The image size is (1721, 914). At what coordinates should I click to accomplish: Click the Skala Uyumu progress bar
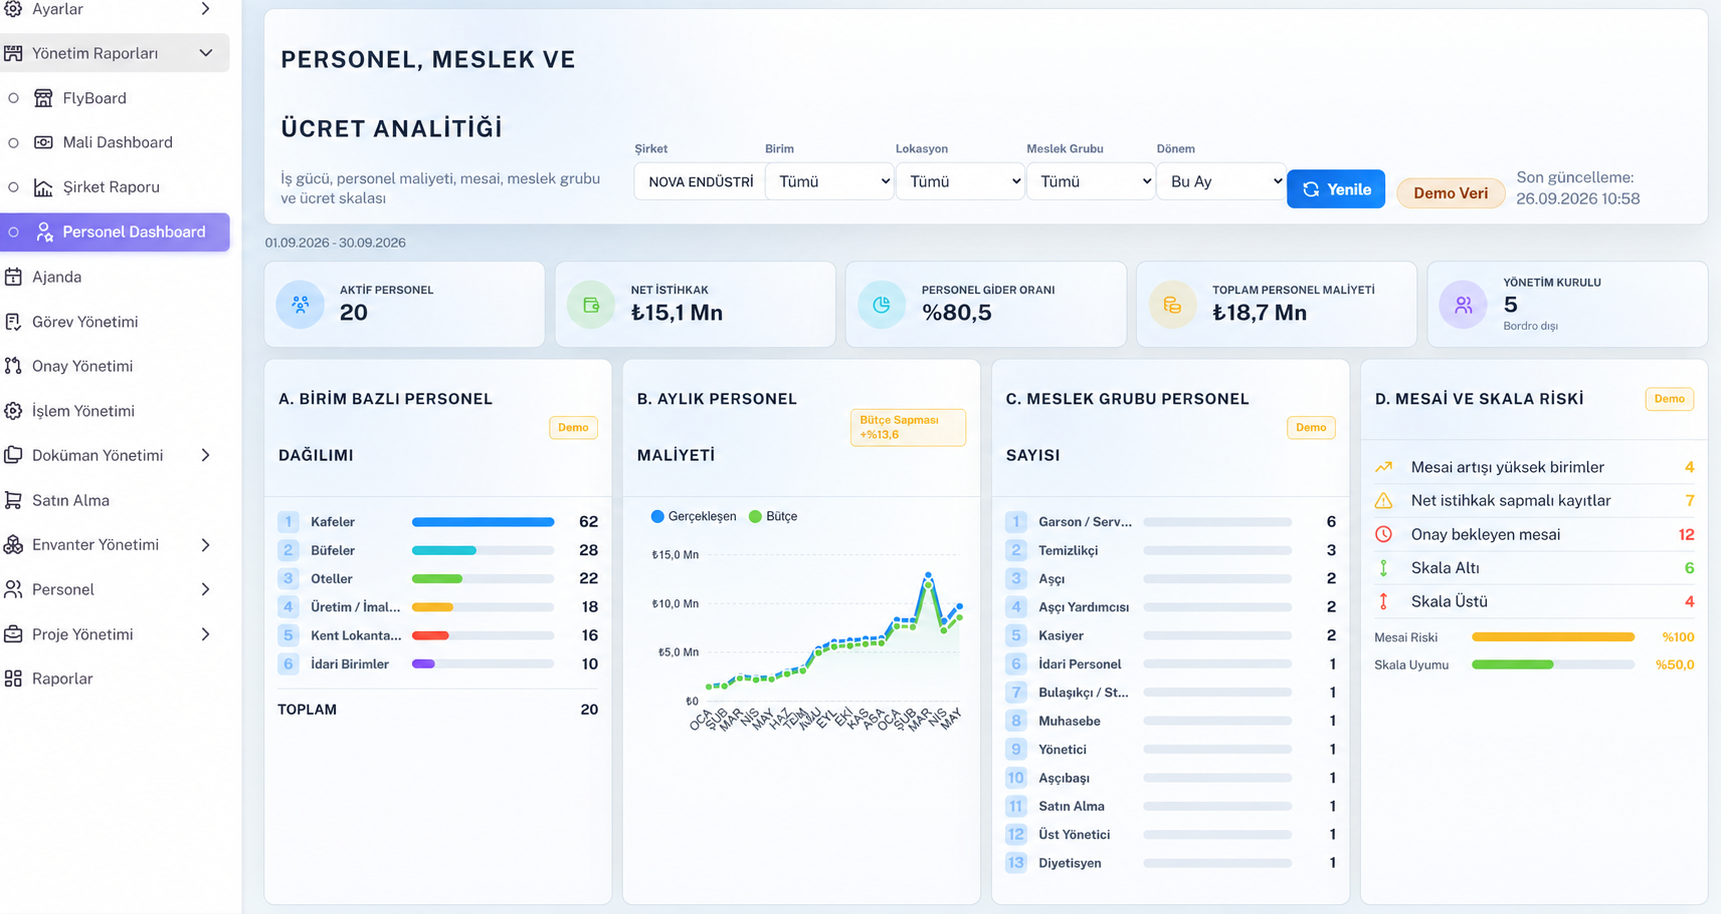coord(1553,665)
